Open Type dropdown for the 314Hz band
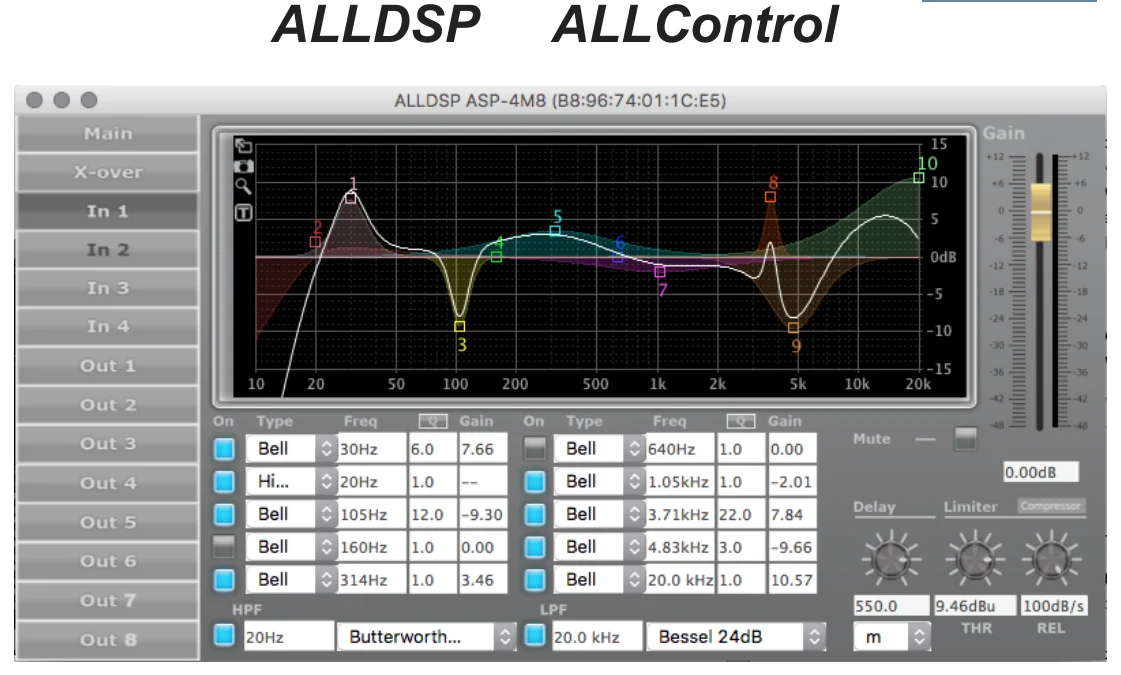1121x675 pixels. (290, 580)
